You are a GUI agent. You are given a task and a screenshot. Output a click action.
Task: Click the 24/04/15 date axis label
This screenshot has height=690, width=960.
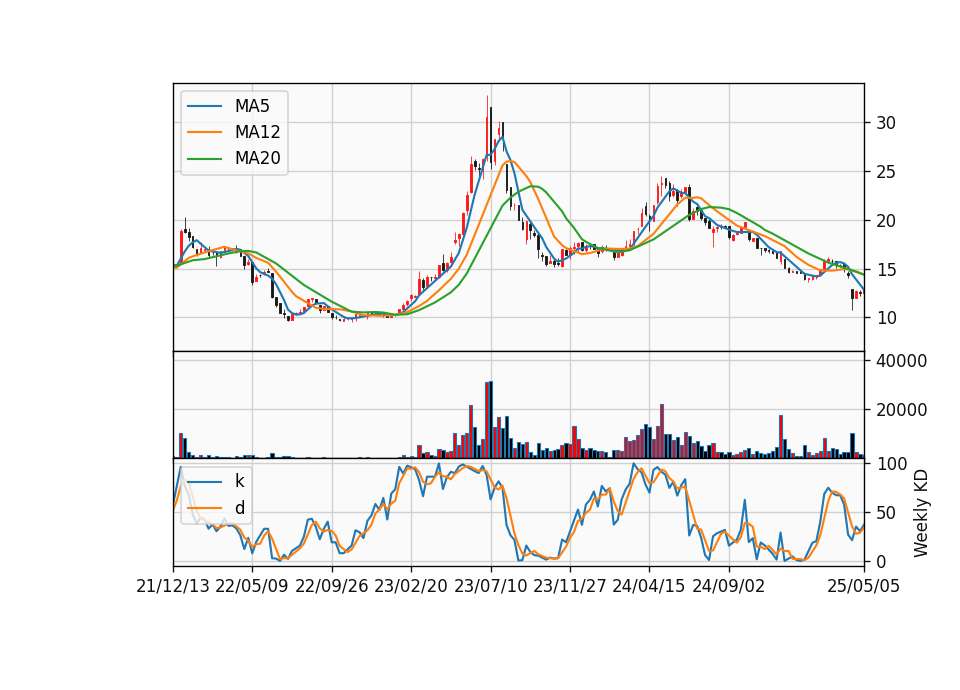click(x=649, y=586)
